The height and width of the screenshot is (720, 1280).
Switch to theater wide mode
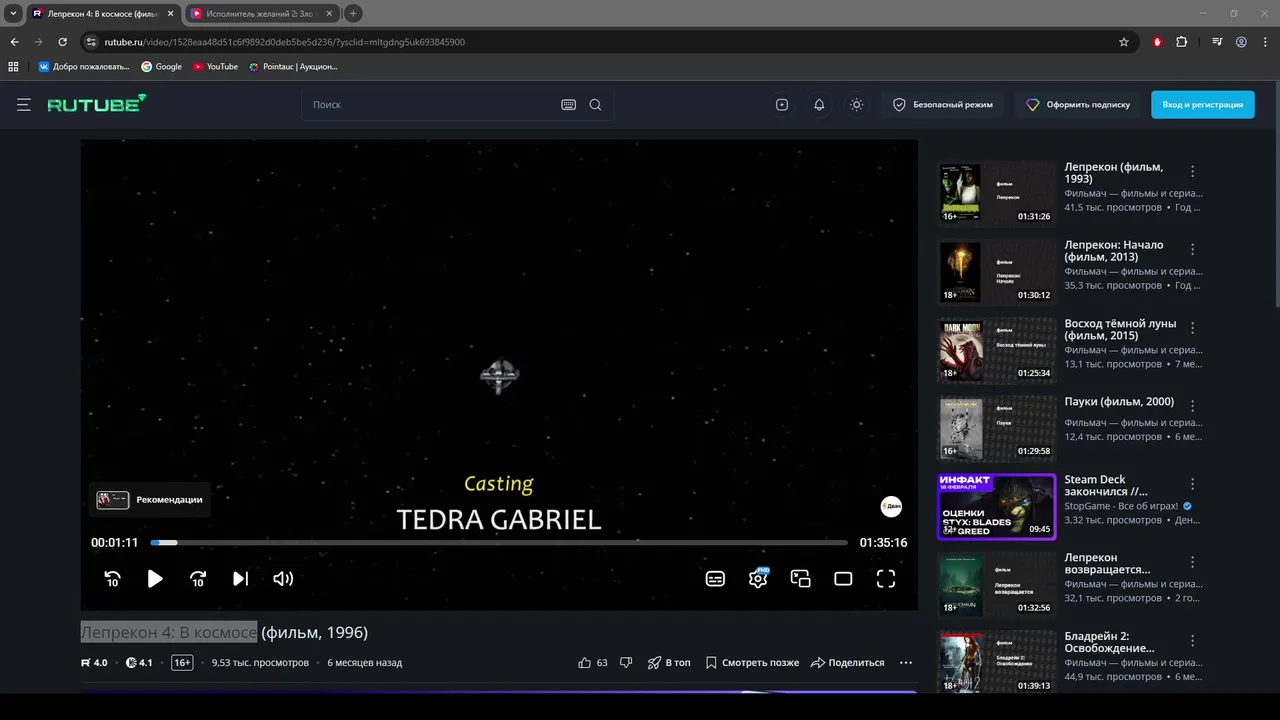tap(843, 578)
